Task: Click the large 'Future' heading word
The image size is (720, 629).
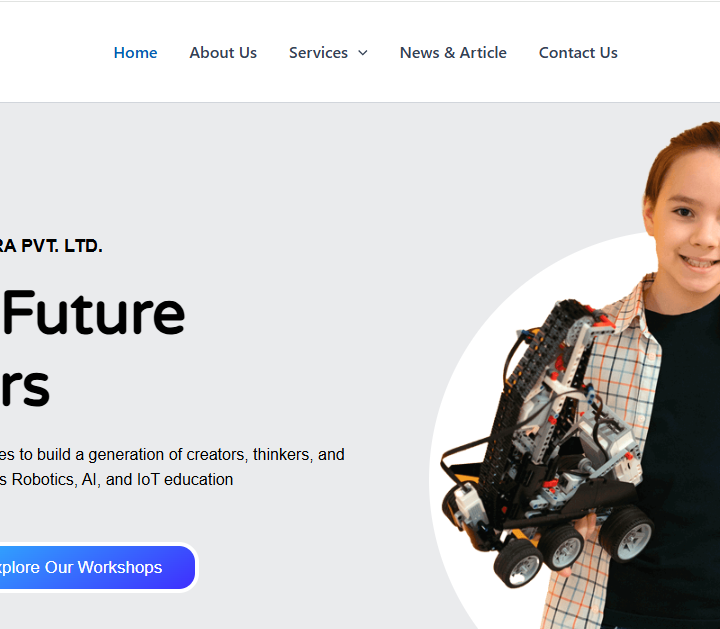Action: click(x=94, y=313)
